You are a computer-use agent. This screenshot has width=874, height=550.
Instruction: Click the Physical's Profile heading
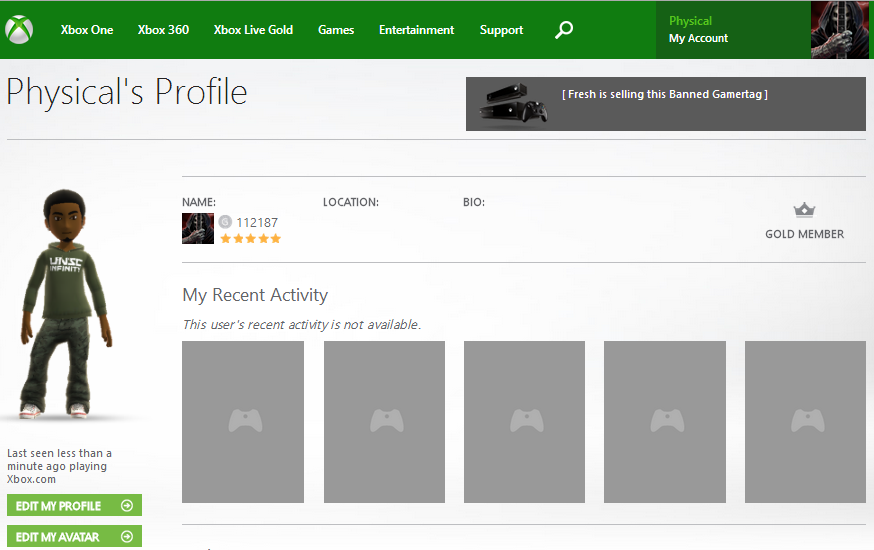[127, 92]
